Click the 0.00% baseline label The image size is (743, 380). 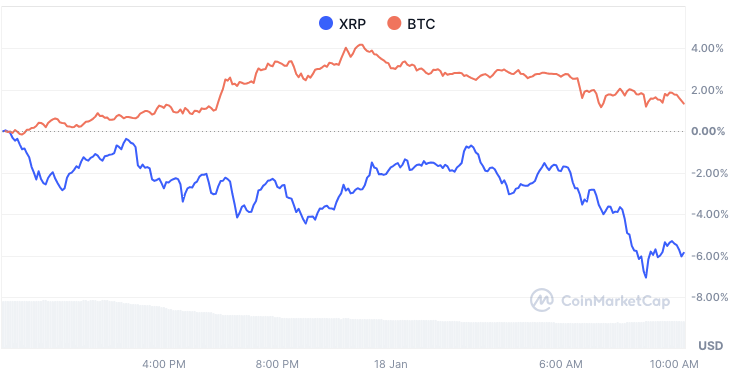pyautogui.click(x=708, y=131)
